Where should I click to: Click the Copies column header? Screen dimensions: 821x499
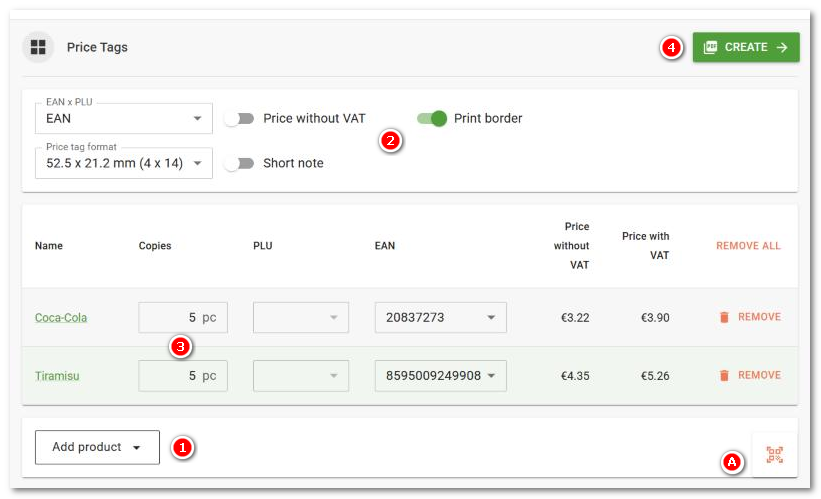click(155, 246)
